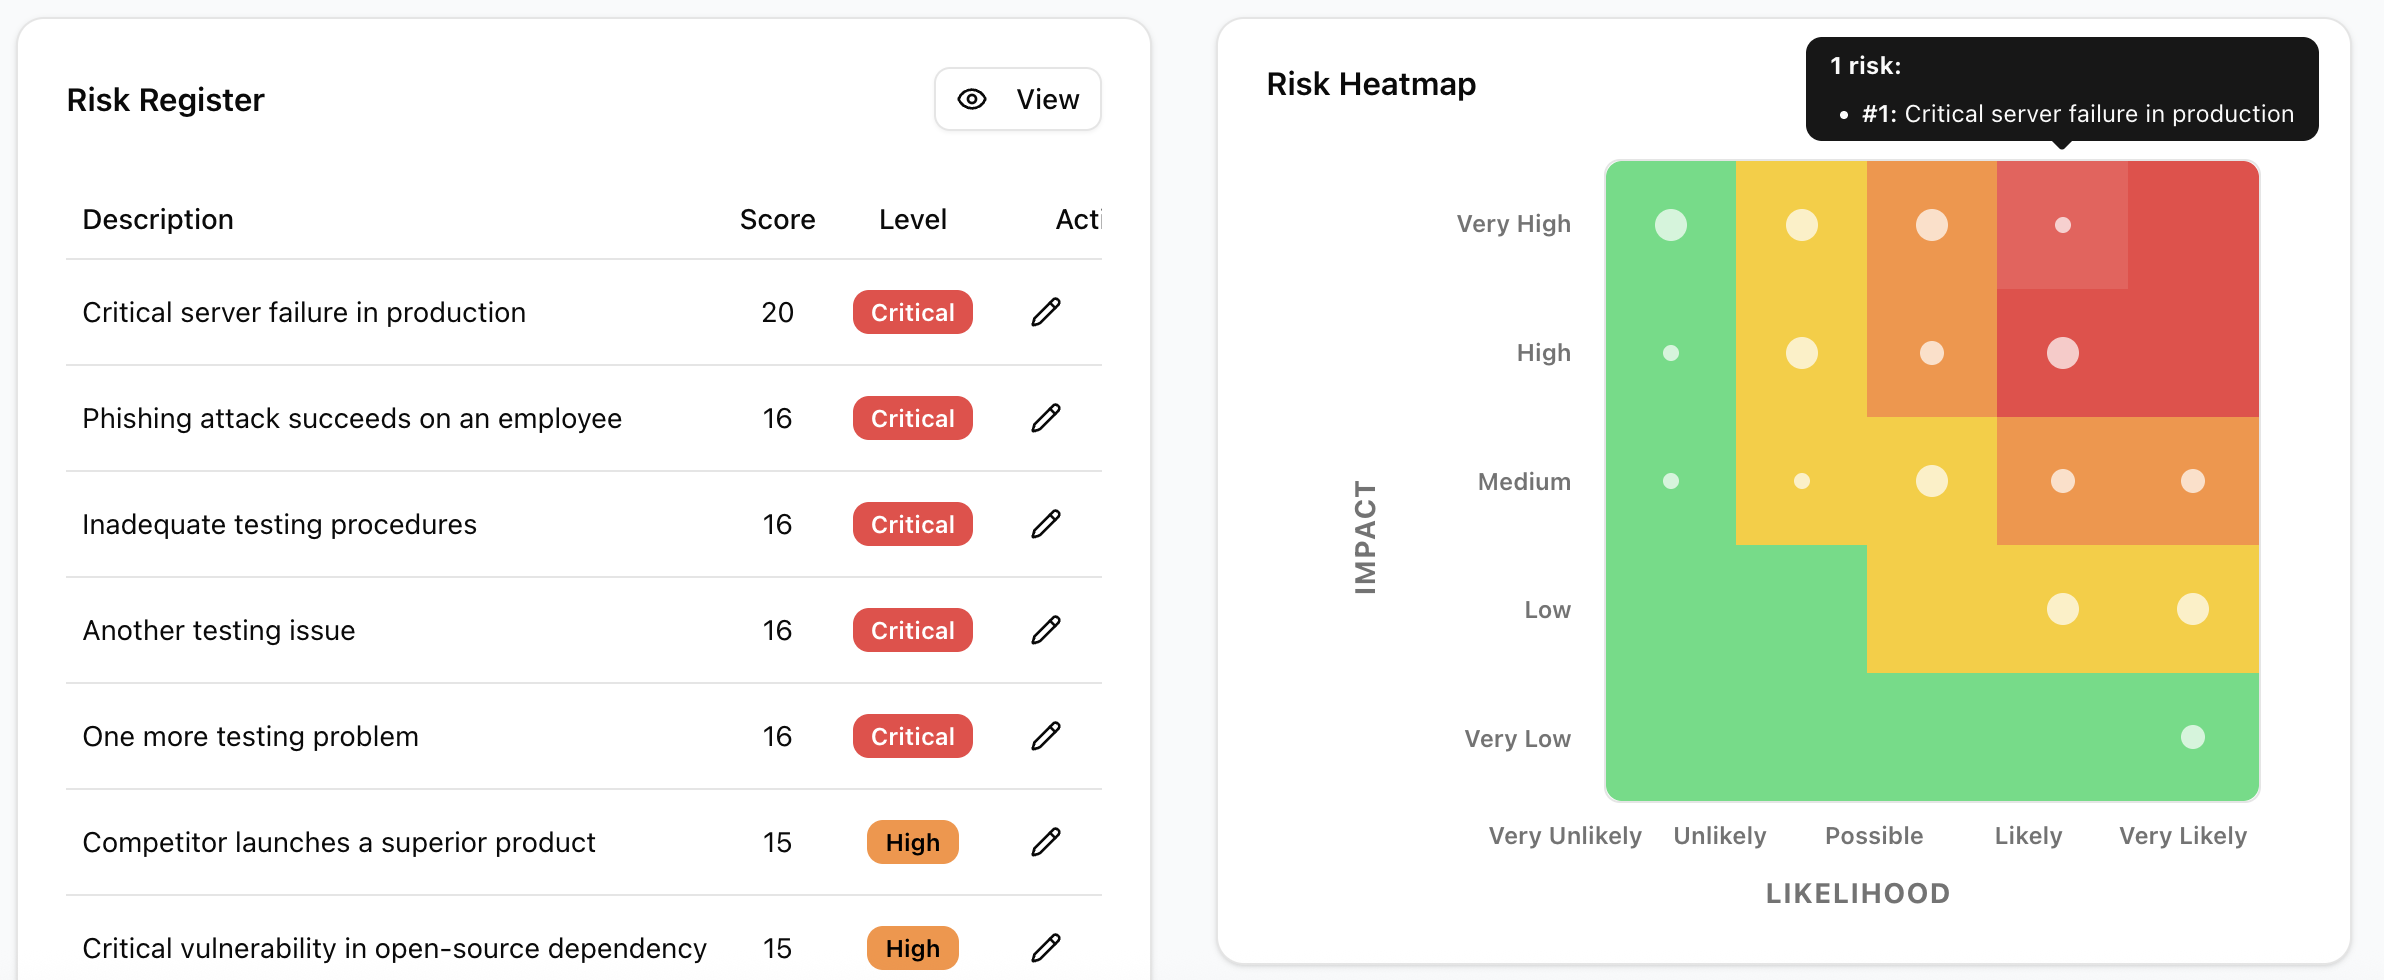Edit Competitor launches a superior product
This screenshot has width=2384, height=980.
tap(1045, 842)
